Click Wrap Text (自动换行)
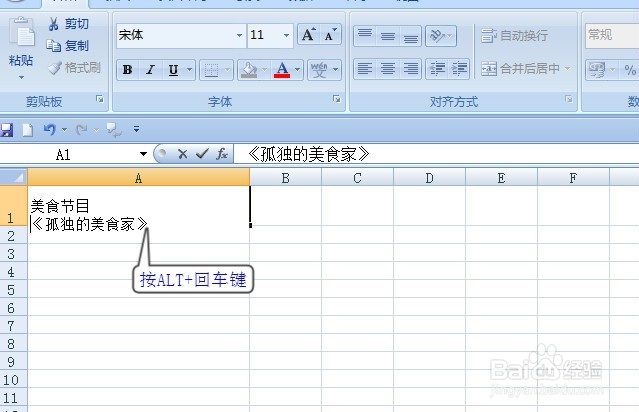The image size is (639, 412). coord(514,36)
